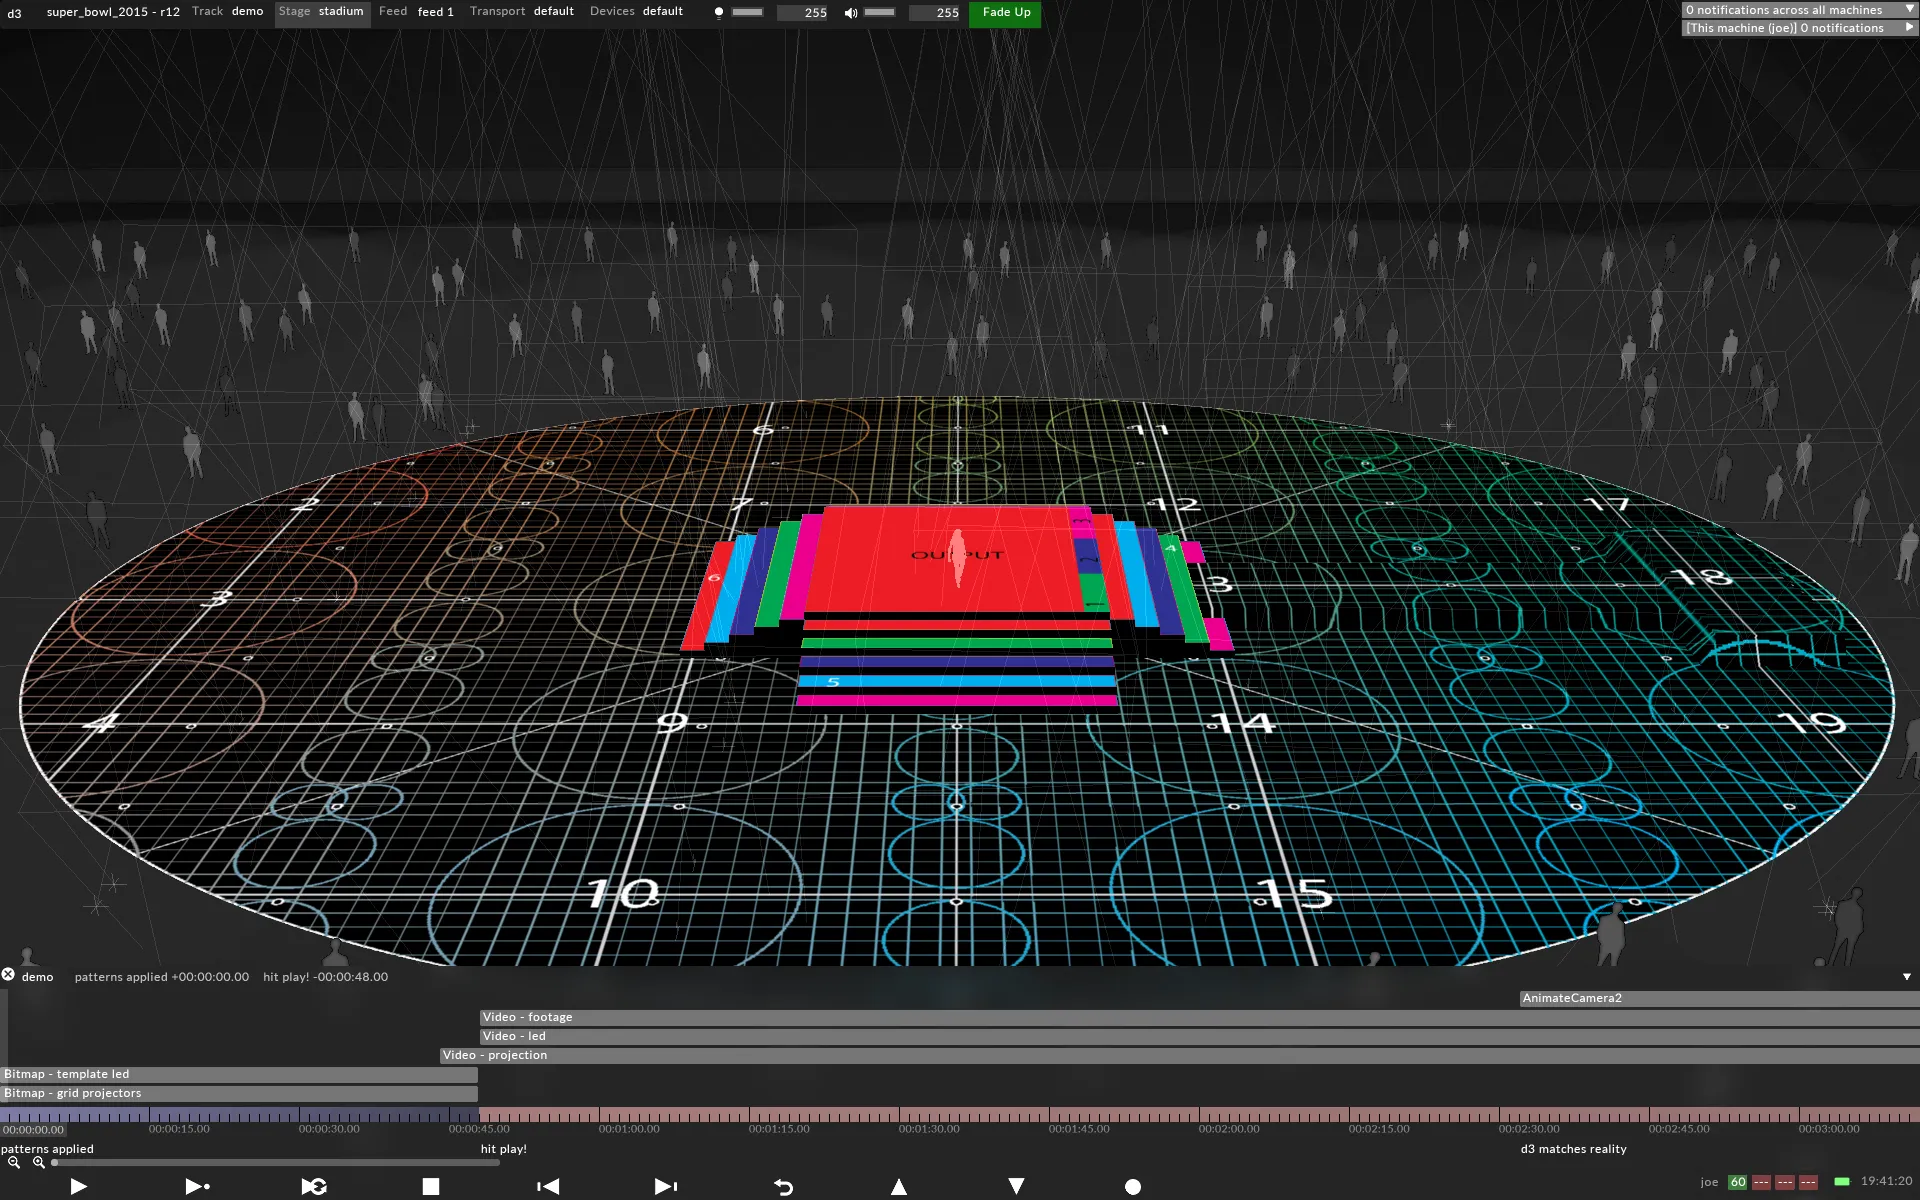Select the record circle icon
Screen dimensions: 1920x1200
coord(1132,1186)
